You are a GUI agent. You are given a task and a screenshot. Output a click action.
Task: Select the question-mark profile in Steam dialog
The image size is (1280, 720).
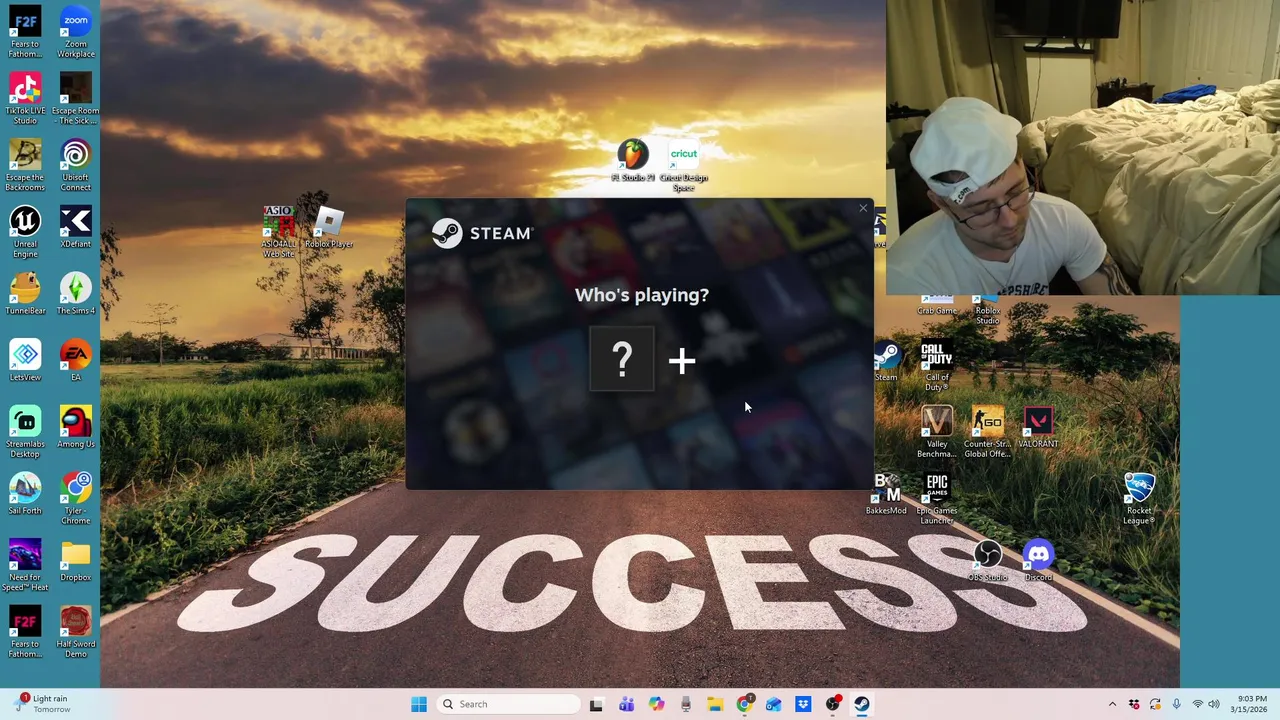point(622,359)
